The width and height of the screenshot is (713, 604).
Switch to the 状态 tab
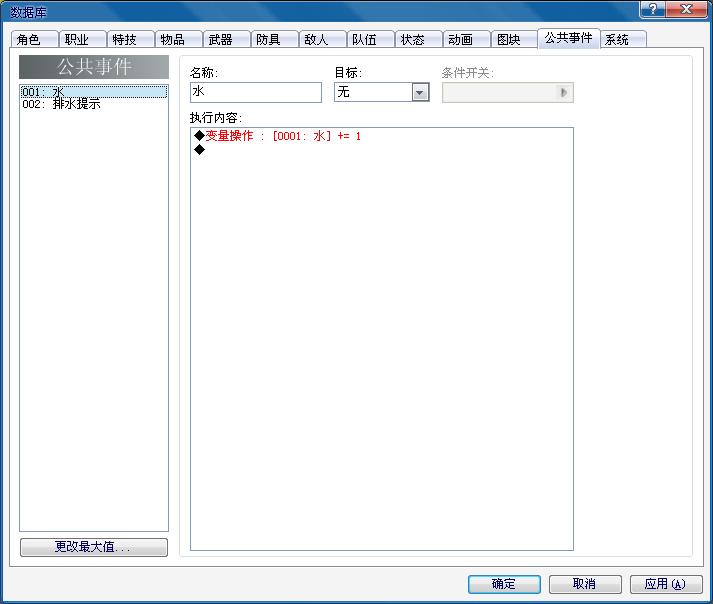419,40
